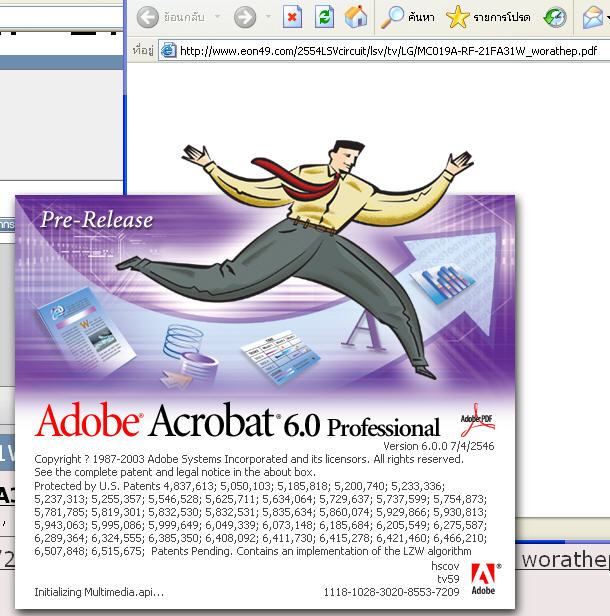
Task: Open the History clock icon
Action: [555, 17]
